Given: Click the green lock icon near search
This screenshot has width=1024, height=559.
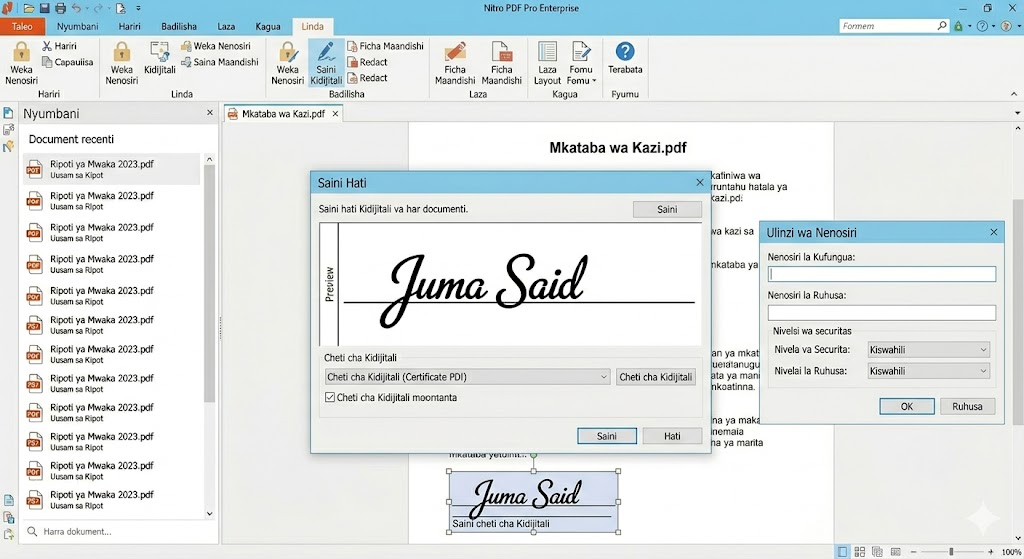Looking at the screenshot, I should pos(958,26).
